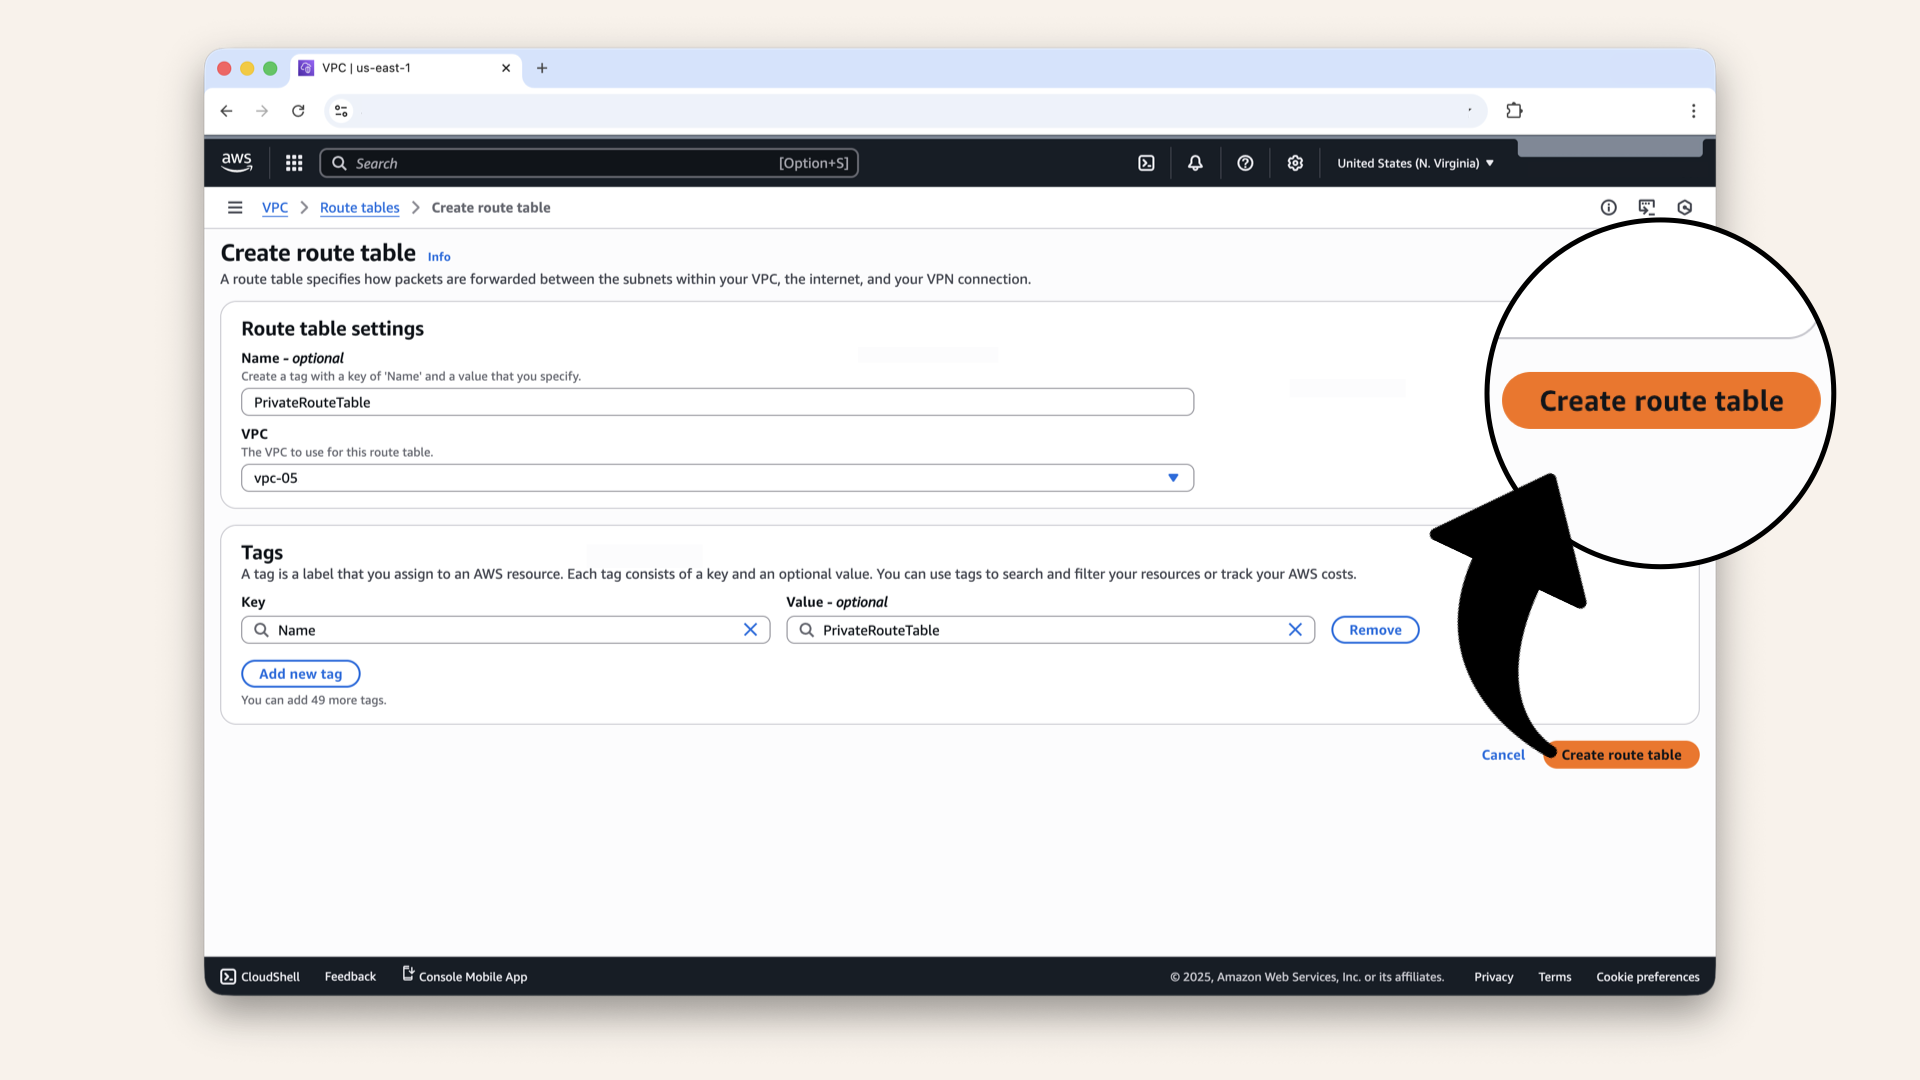1920x1080 pixels.
Task: Open the AWS services grid menu
Action: tap(294, 163)
